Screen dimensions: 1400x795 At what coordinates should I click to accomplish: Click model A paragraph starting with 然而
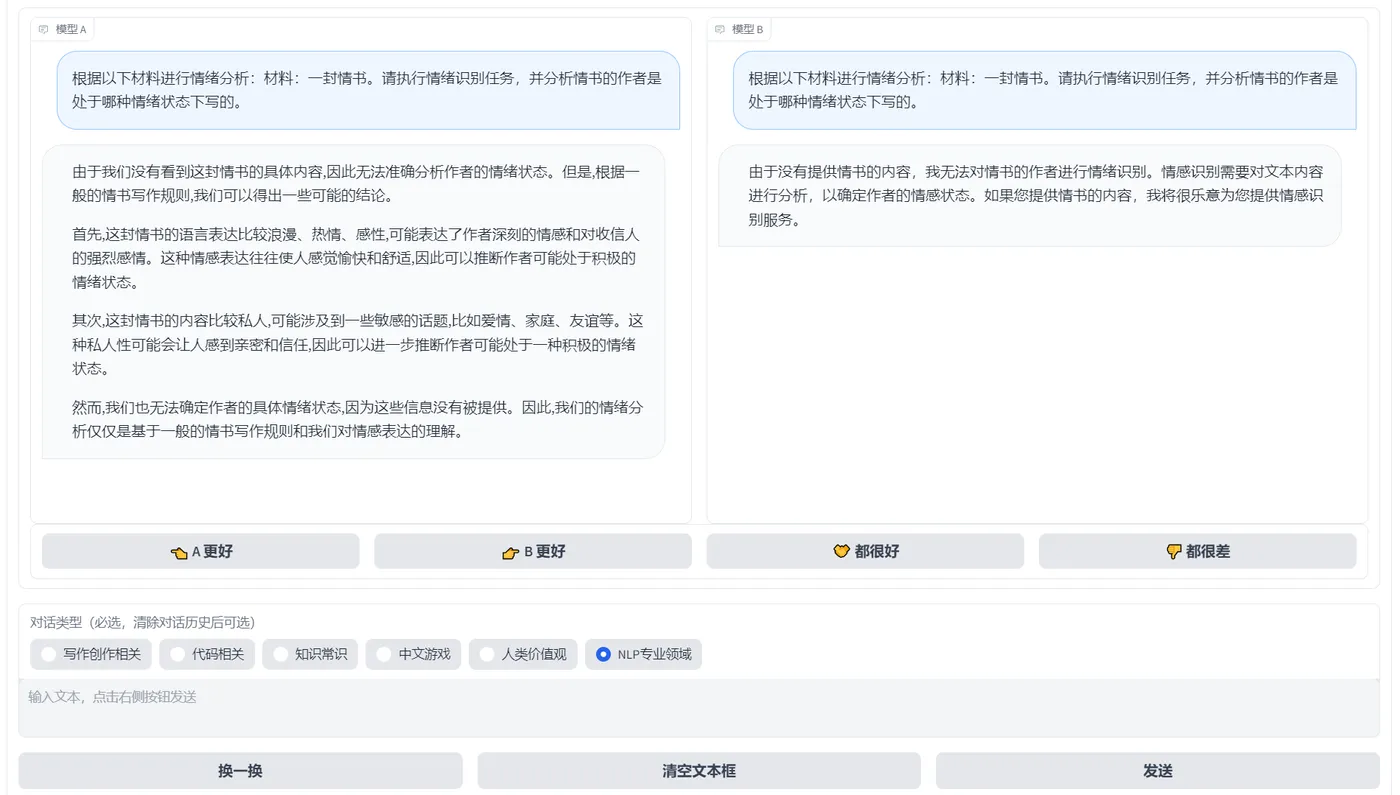click(x=357, y=420)
